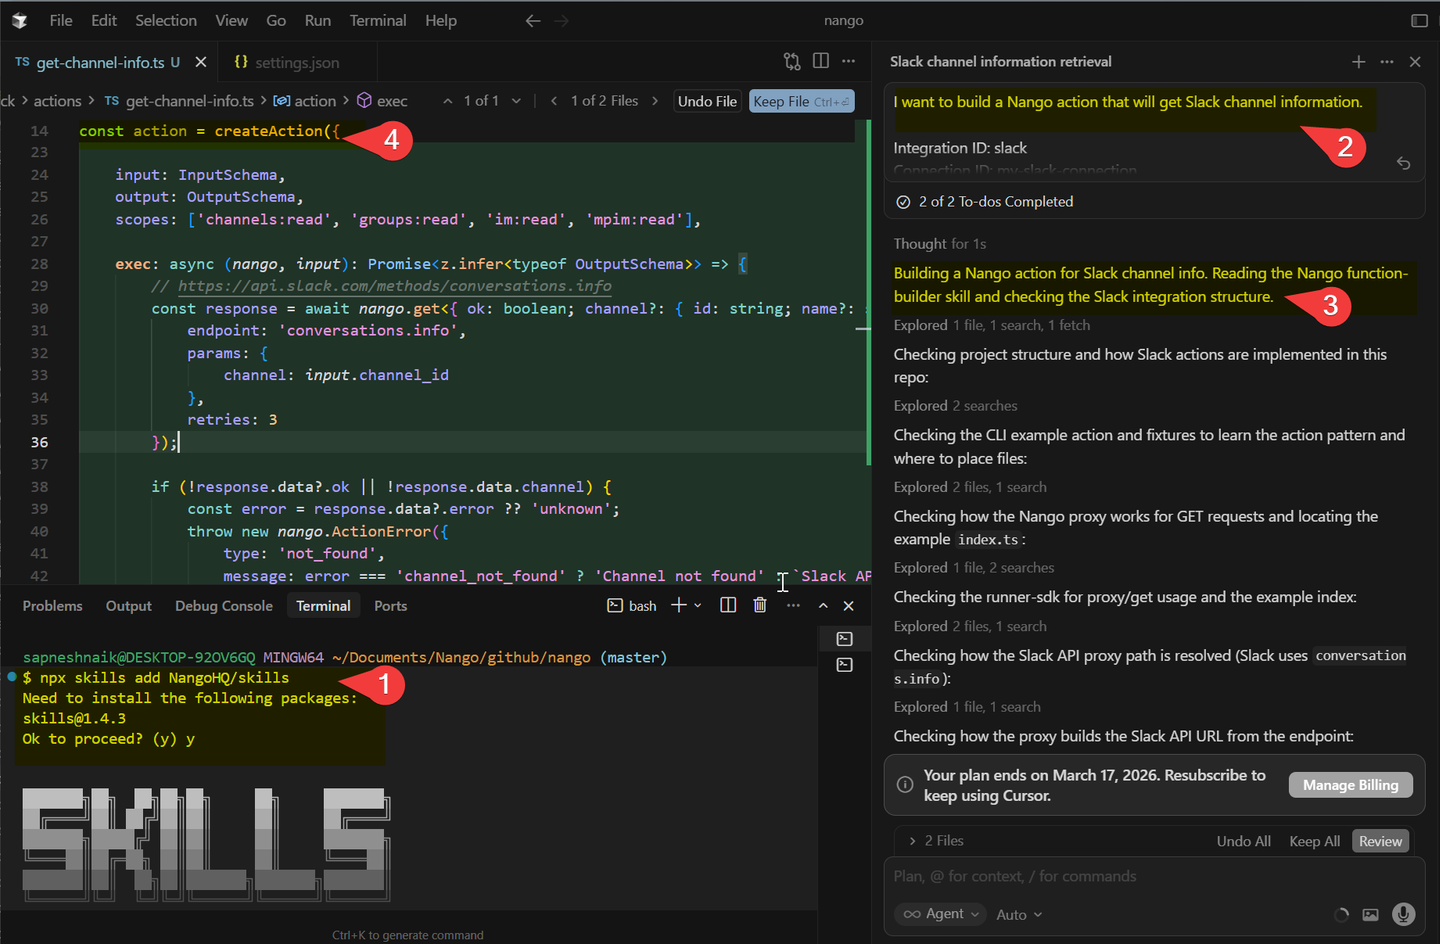
Task: Select the actions breadcrumb
Action: [x=57, y=101]
